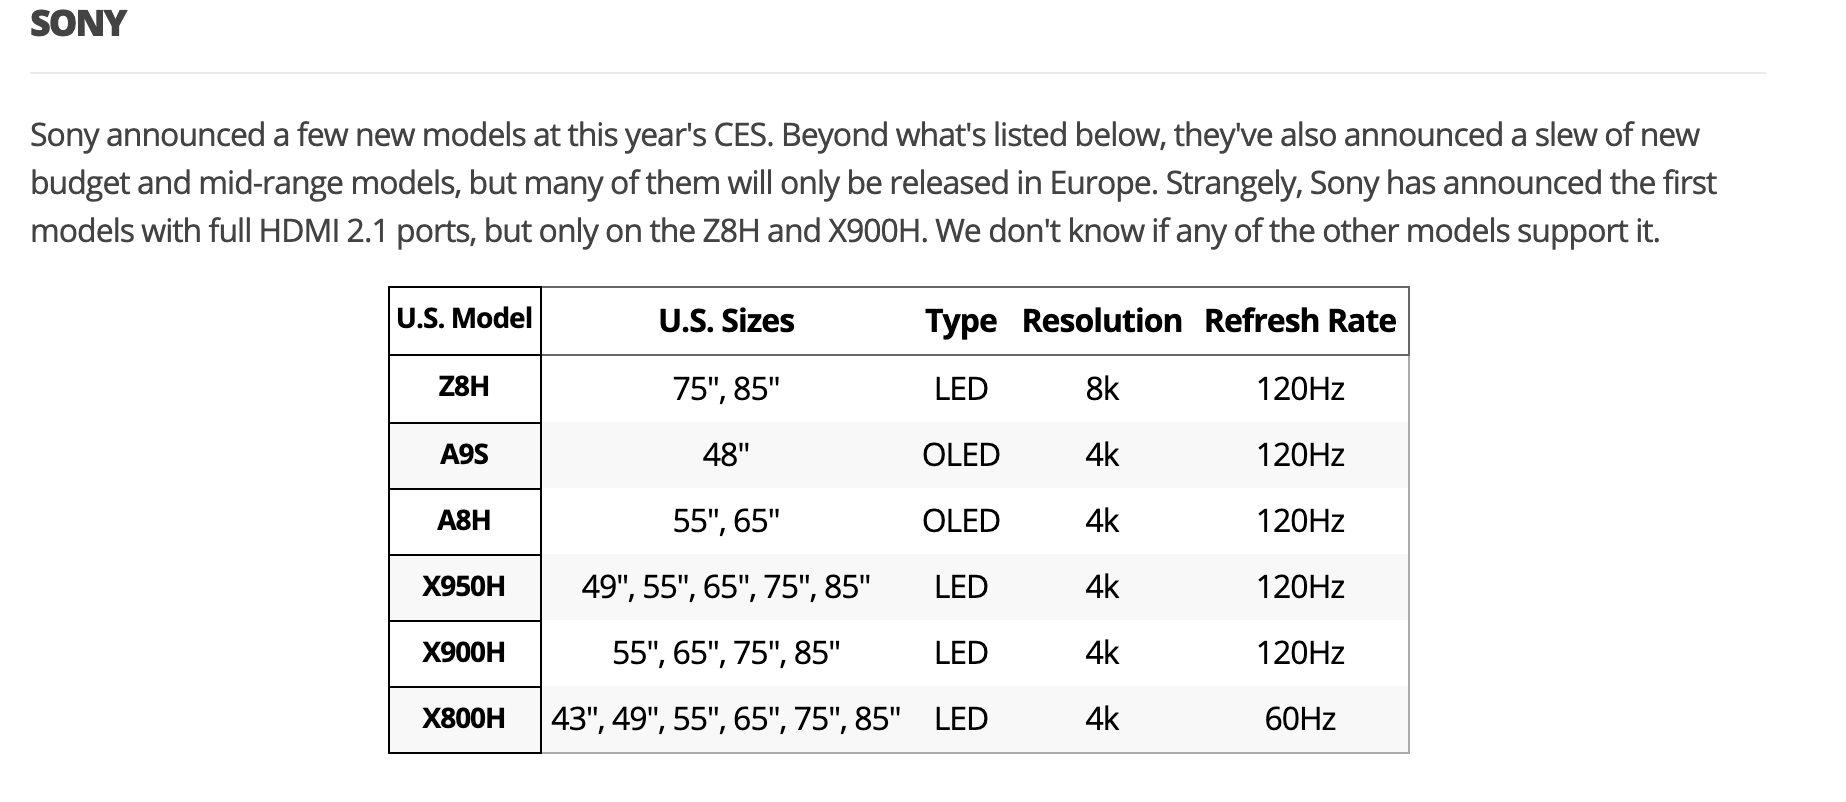Click the paragraph text mentioning HDMI 2.1 ports

point(873,183)
